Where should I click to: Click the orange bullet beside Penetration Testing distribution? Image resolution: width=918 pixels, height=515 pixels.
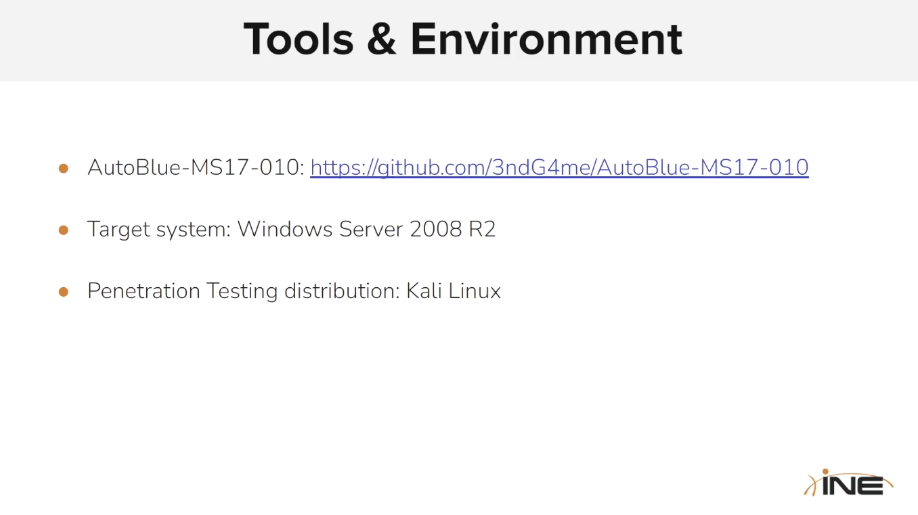pyautogui.click(x=64, y=292)
